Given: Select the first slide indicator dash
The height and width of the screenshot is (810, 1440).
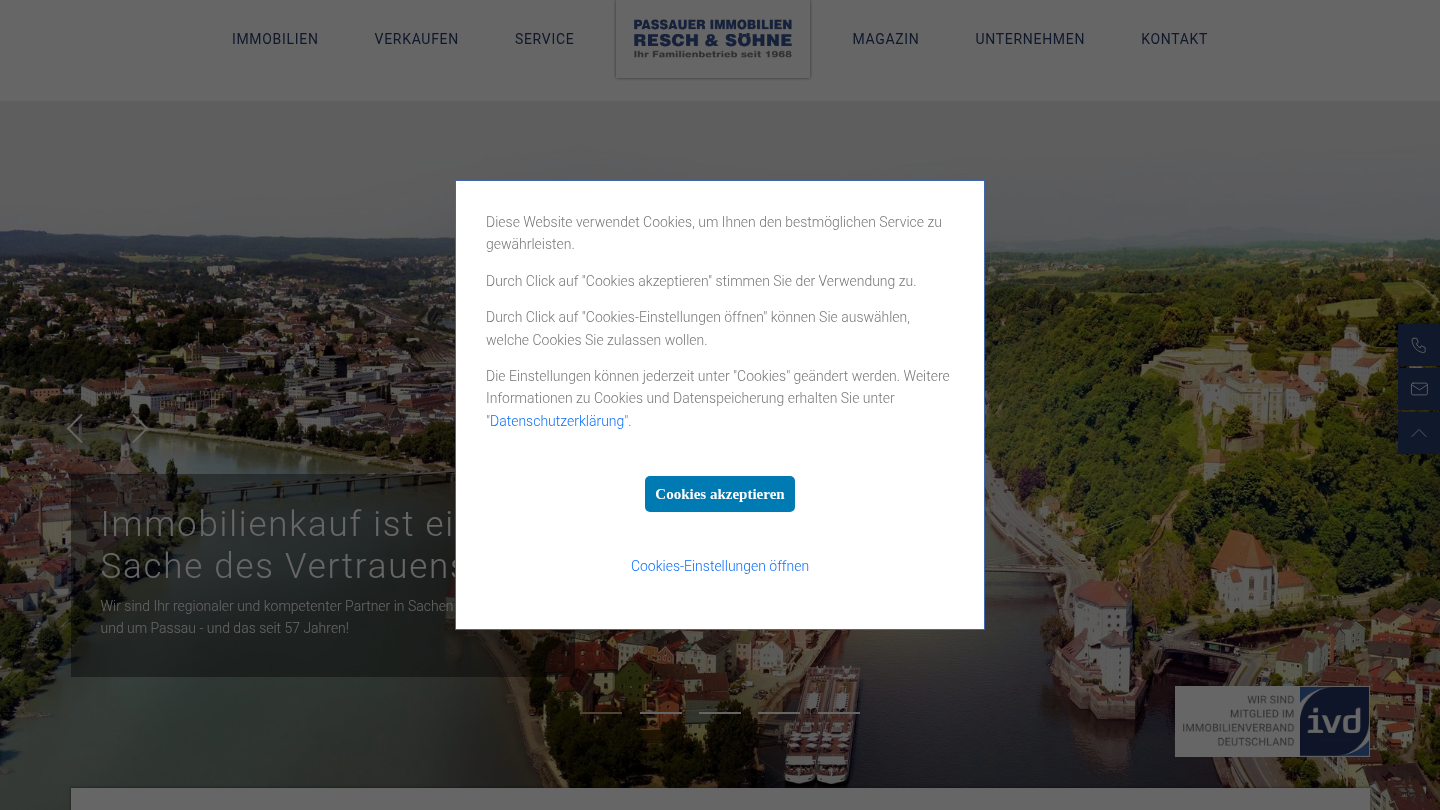Looking at the screenshot, I should click(601, 712).
